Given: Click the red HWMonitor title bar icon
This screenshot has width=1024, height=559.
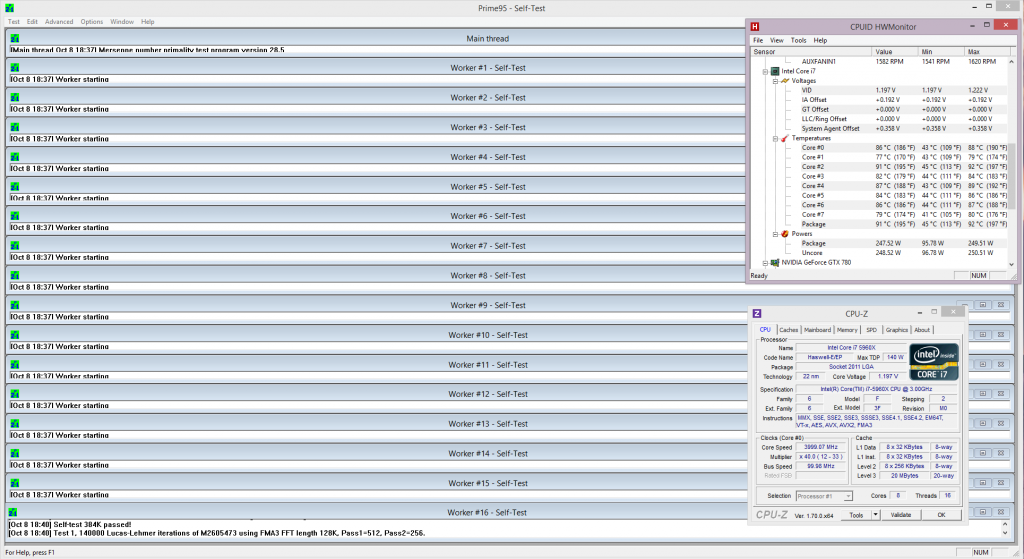Looking at the screenshot, I should point(755,27).
